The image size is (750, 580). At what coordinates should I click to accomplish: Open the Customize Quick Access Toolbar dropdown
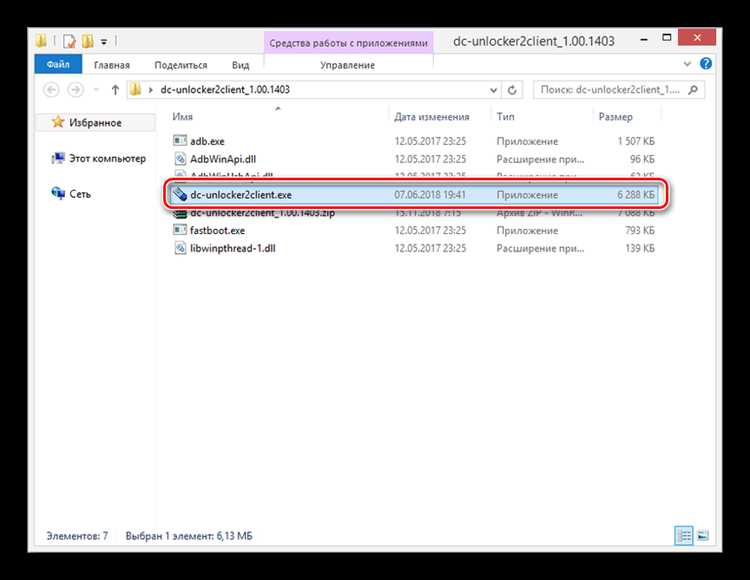pos(104,42)
